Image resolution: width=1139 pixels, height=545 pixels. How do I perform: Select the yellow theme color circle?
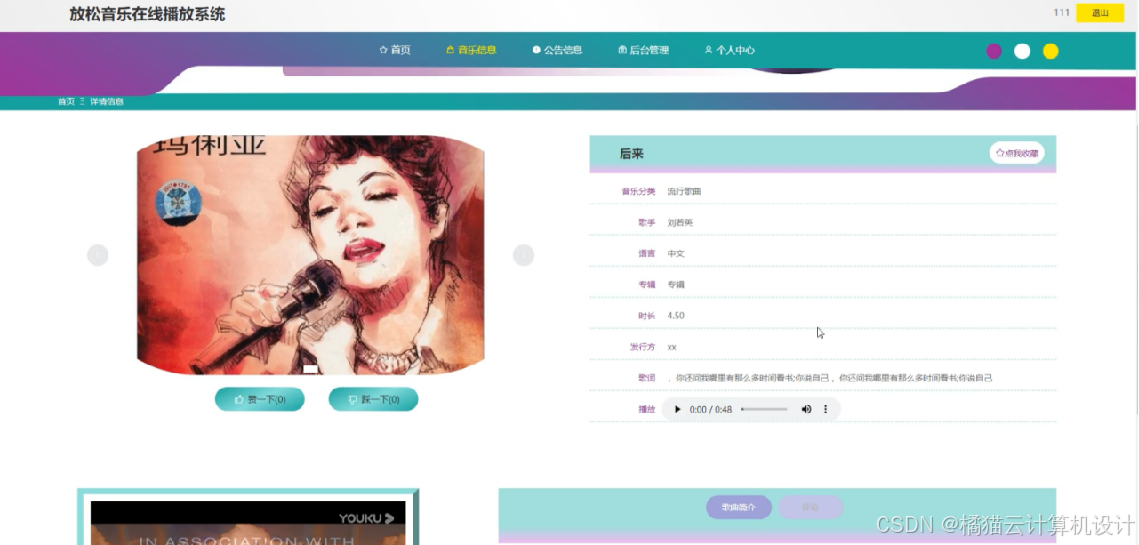tap(1050, 52)
